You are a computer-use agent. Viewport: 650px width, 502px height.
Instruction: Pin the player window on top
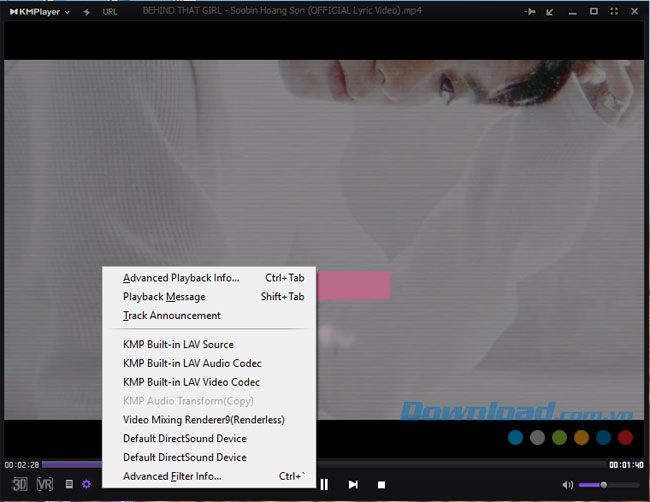click(529, 12)
